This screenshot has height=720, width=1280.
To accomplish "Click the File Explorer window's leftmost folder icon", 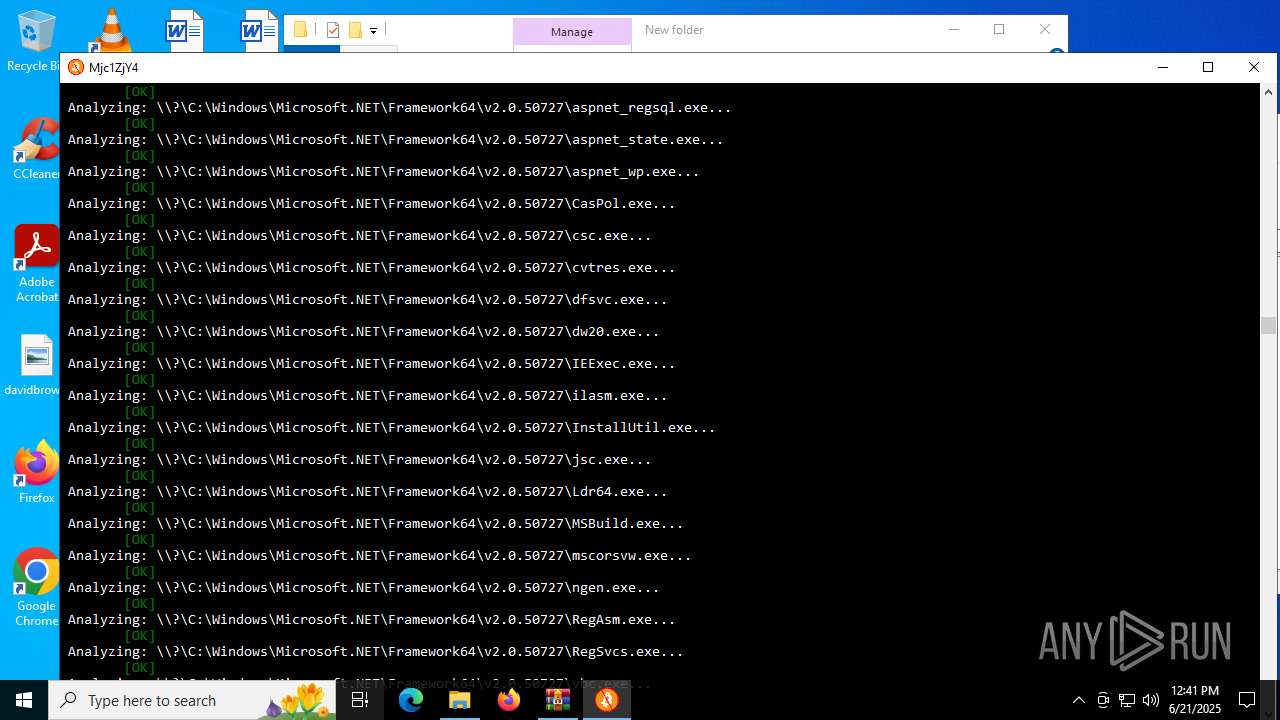I will [300, 30].
